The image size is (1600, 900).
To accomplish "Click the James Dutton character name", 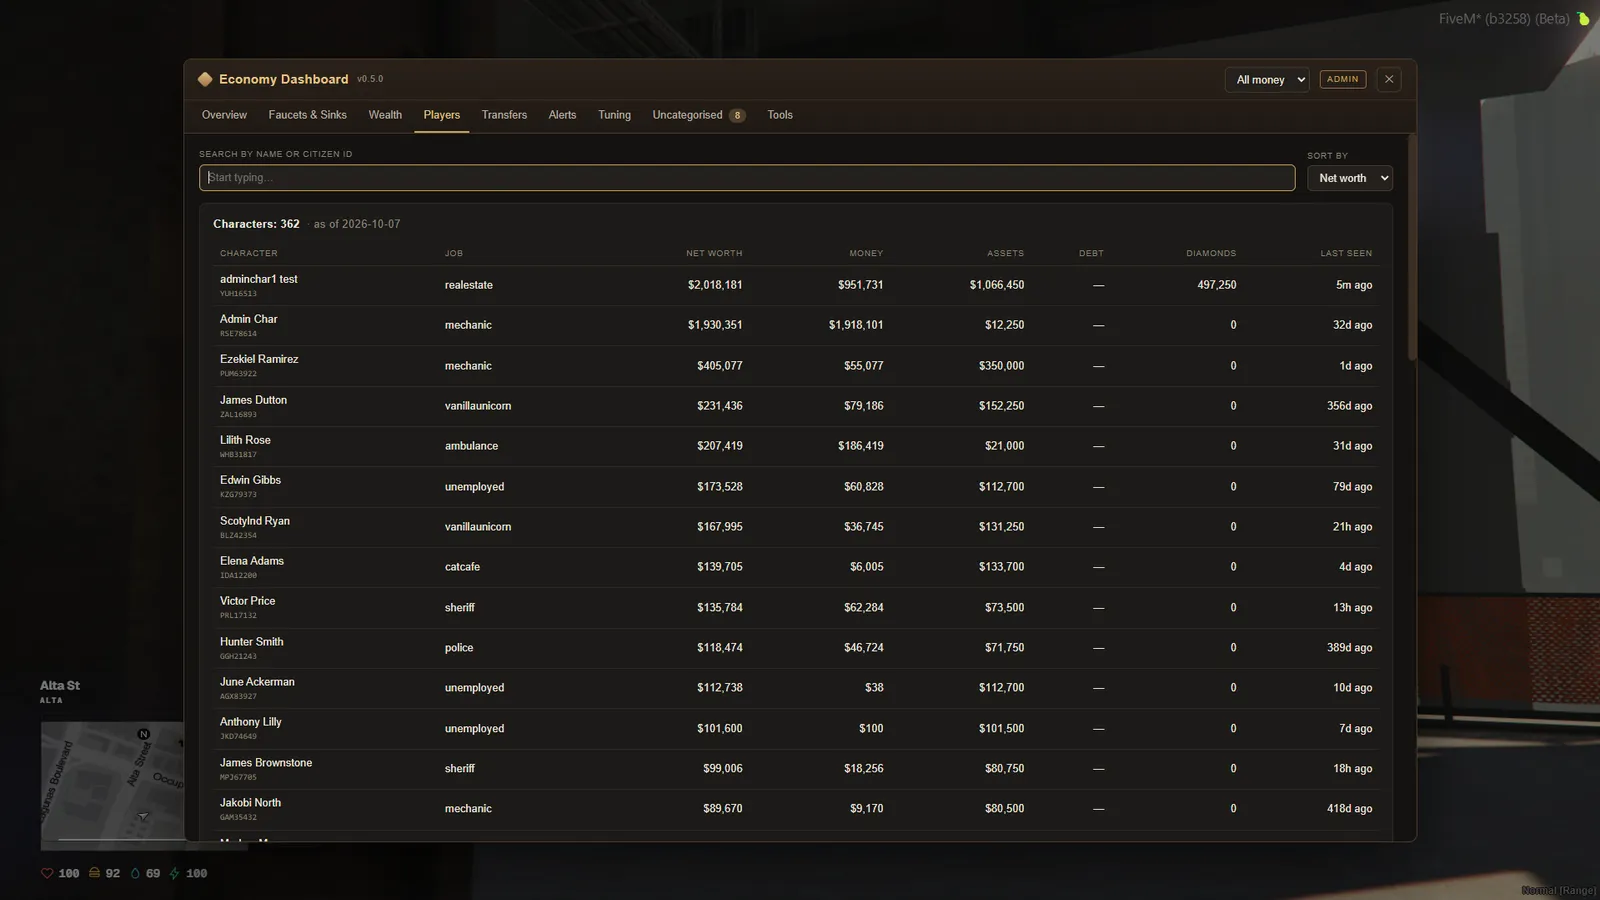I will click(x=253, y=400).
